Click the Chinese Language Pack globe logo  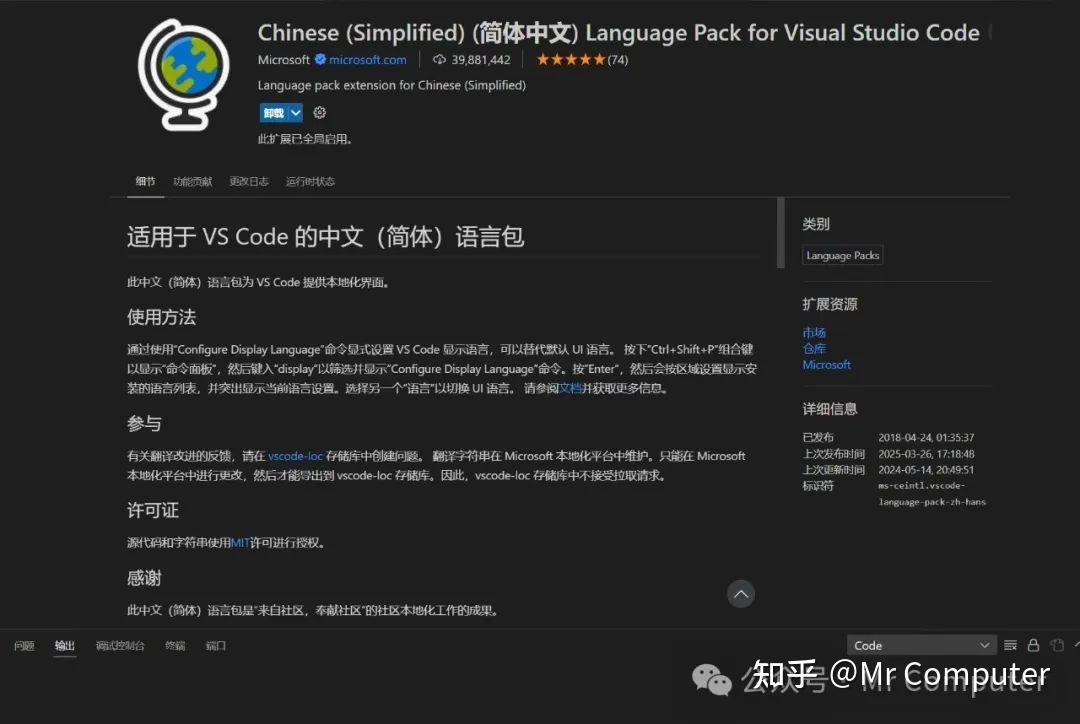185,75
